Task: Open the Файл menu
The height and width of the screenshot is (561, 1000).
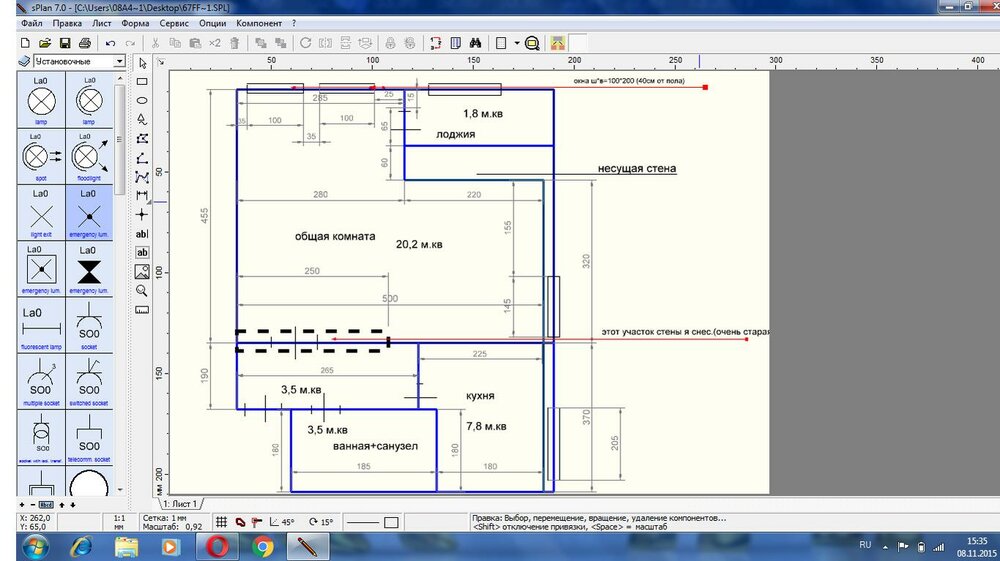Action: click(31, 22)
